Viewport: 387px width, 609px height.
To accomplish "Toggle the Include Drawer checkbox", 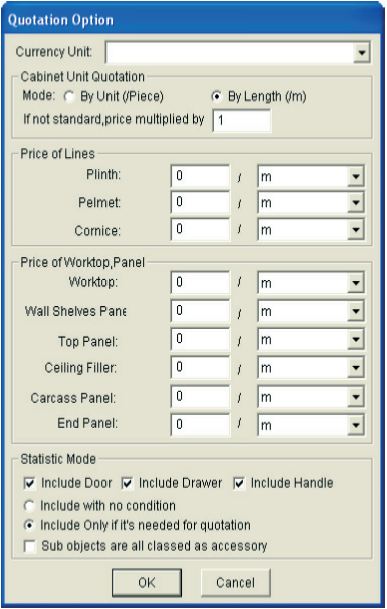I will tap(127, 483).
